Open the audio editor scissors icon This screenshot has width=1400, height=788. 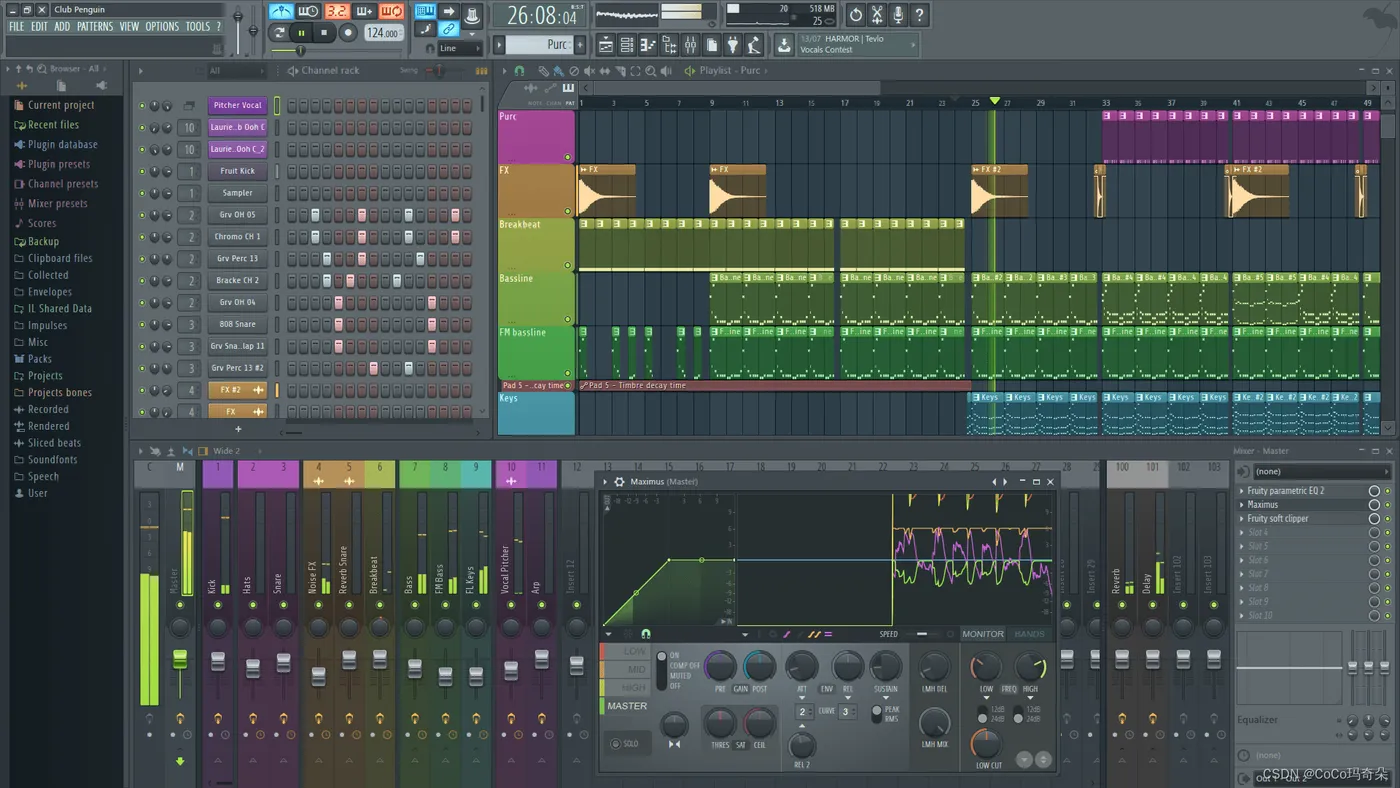877,15
